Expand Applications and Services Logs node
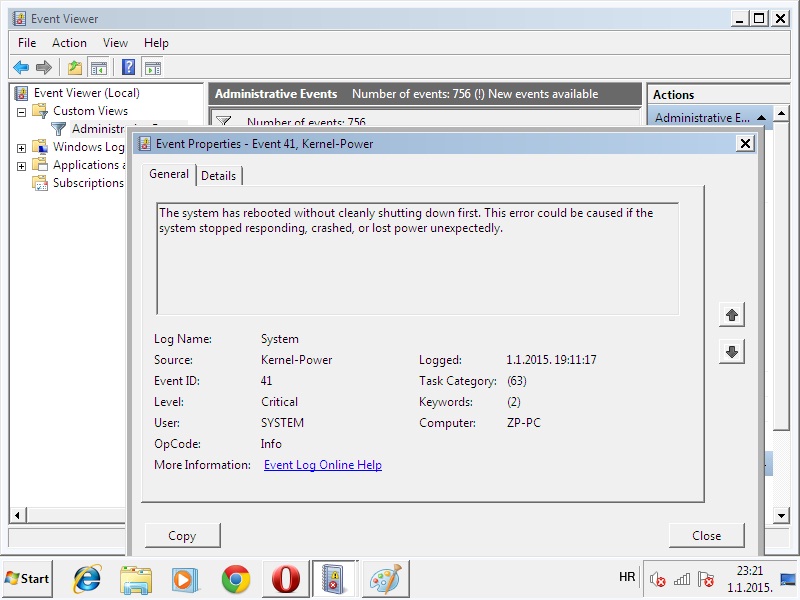 click(x=22, y=165)
